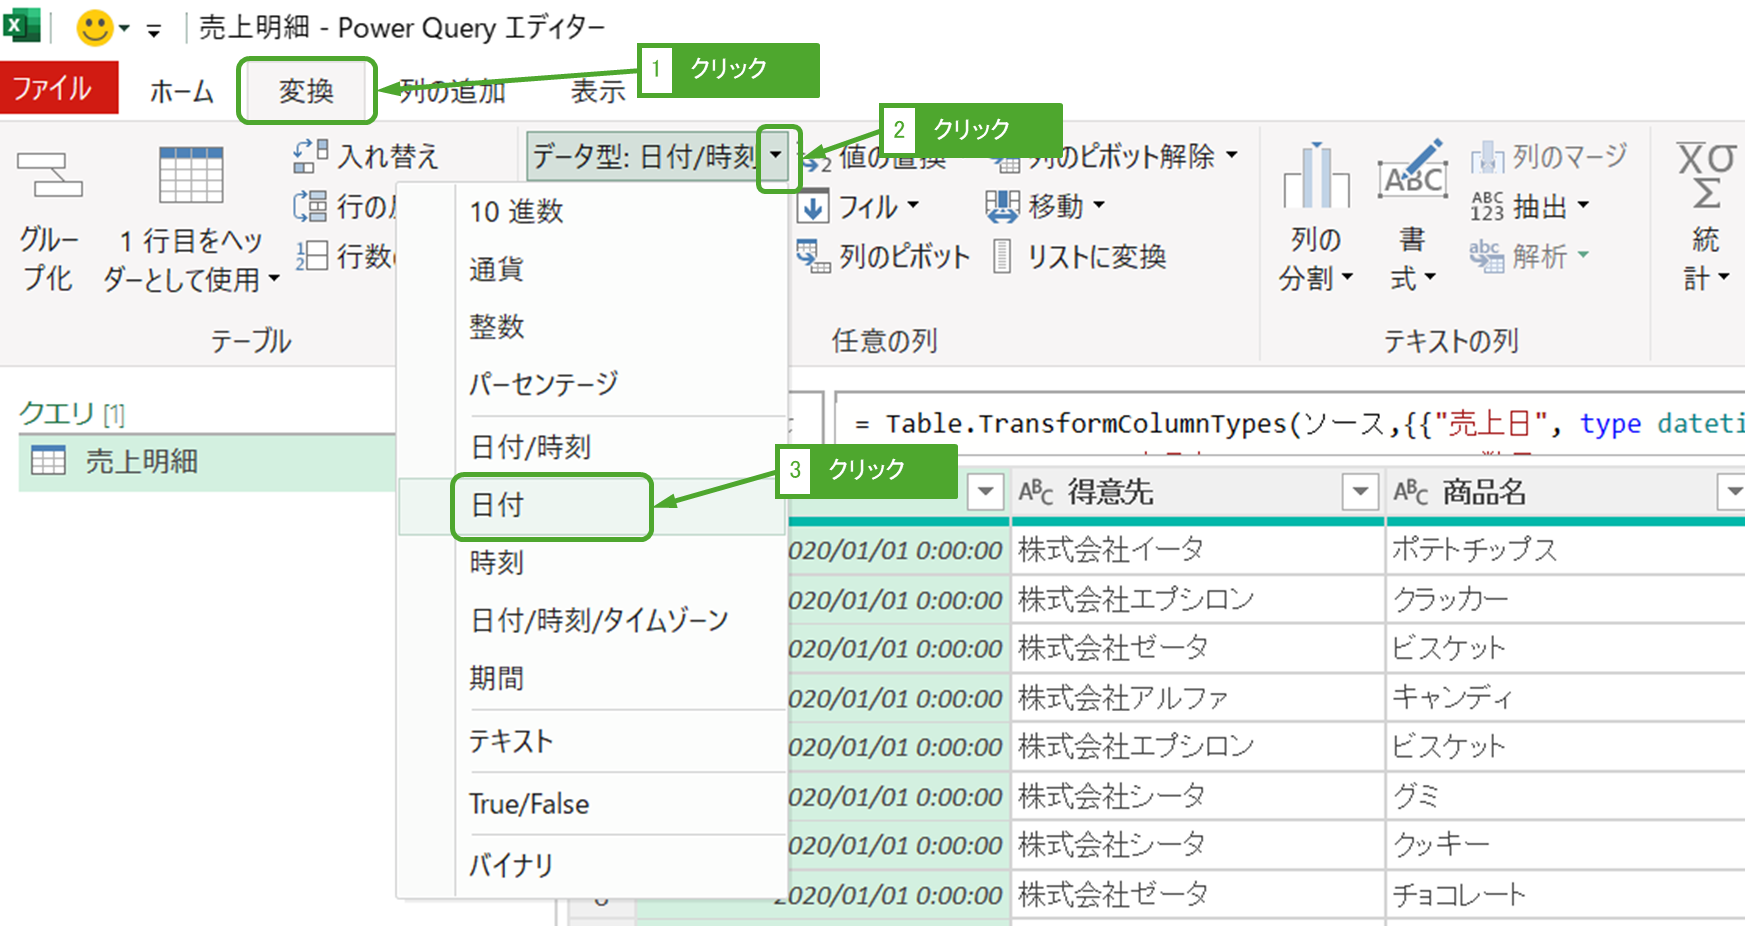The image size is (1745, 926).
Task: Choose テキスト in the data type list
Action: coord(511,741)
